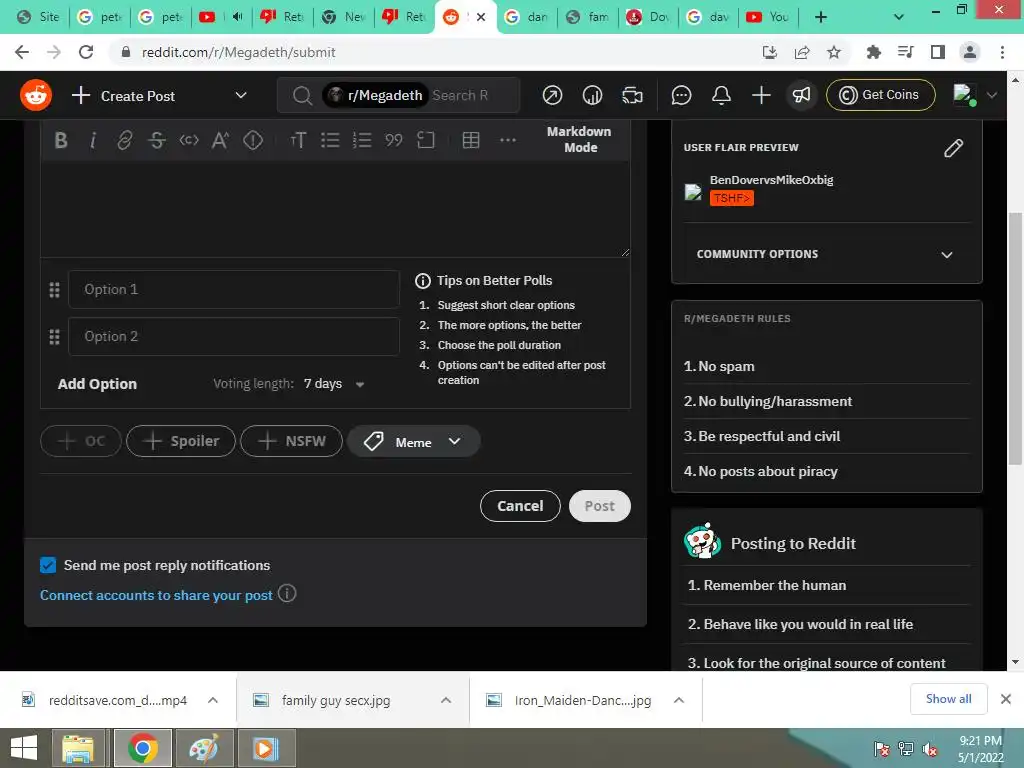Viewport: 1024px width, 768px height.
Task: Insert a link with chain icon
Action: 125,140
